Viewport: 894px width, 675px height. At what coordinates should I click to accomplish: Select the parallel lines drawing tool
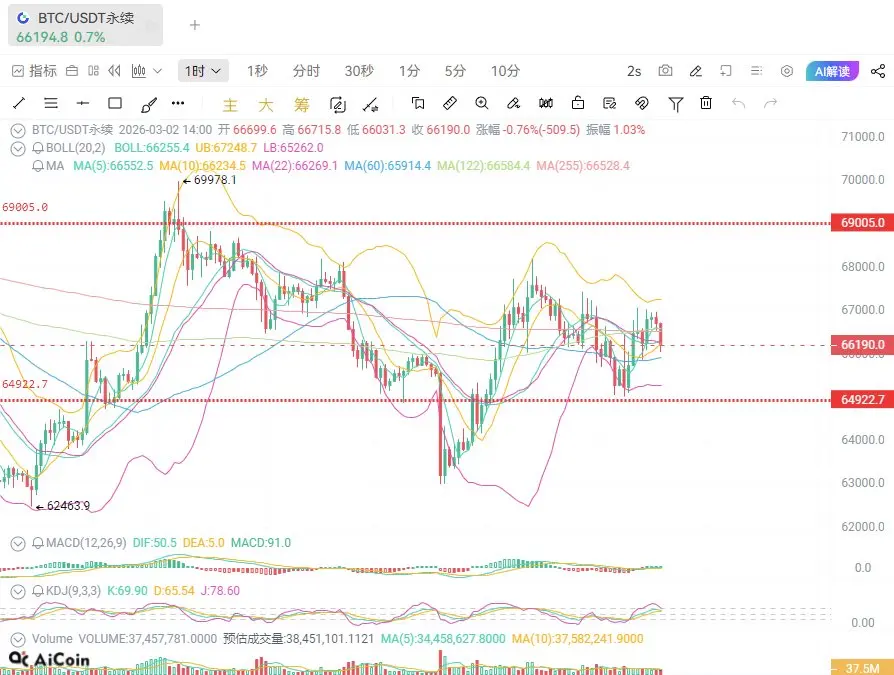pyautogui.click(x=51, y=103)
